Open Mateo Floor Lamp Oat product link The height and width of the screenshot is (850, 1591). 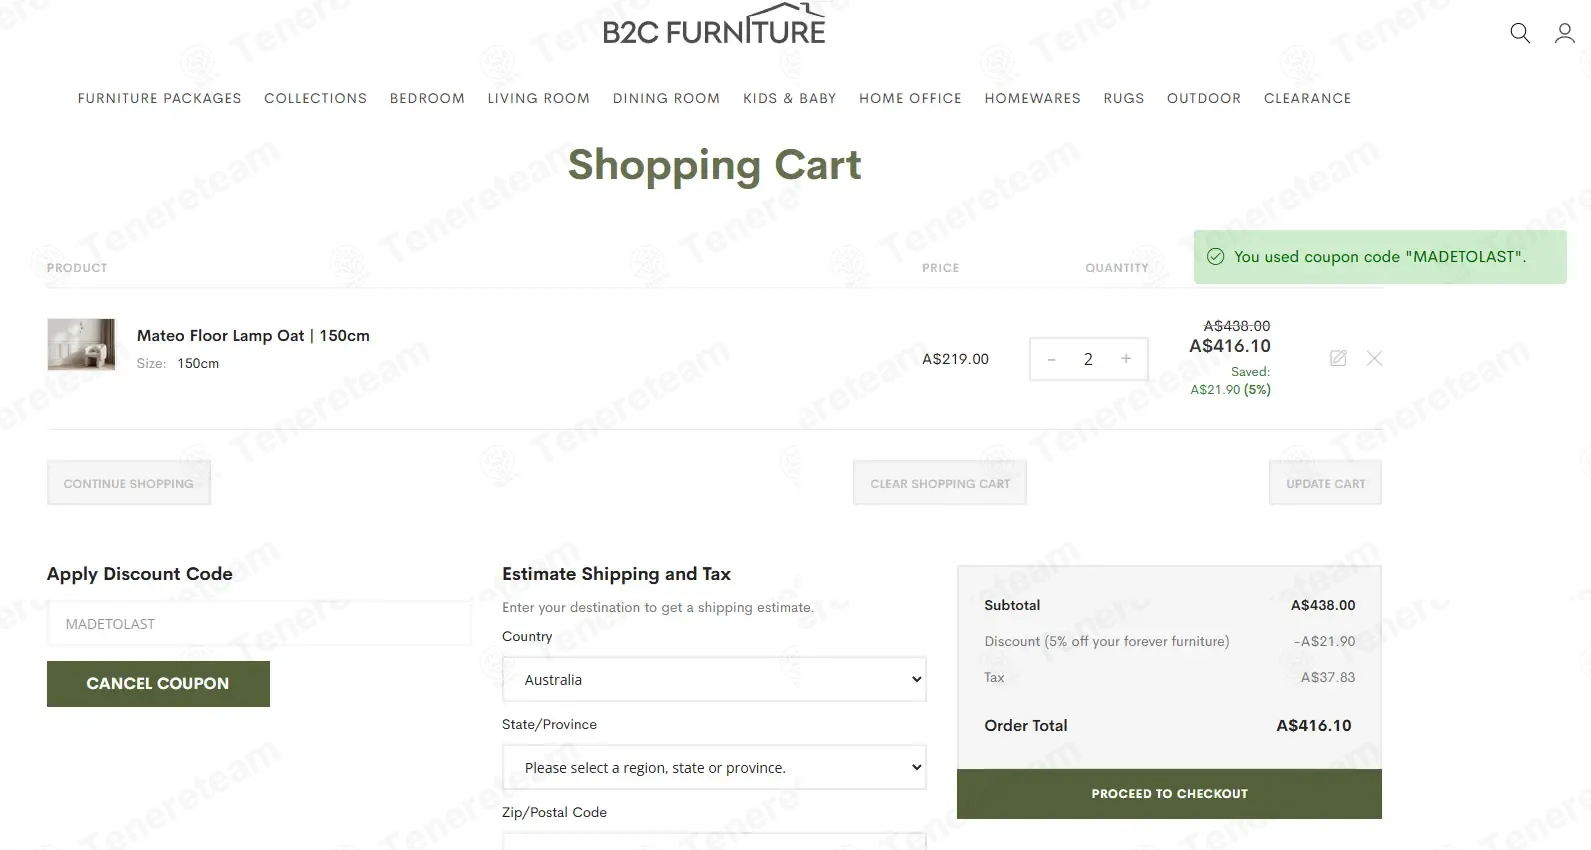(x=253, y=336)
